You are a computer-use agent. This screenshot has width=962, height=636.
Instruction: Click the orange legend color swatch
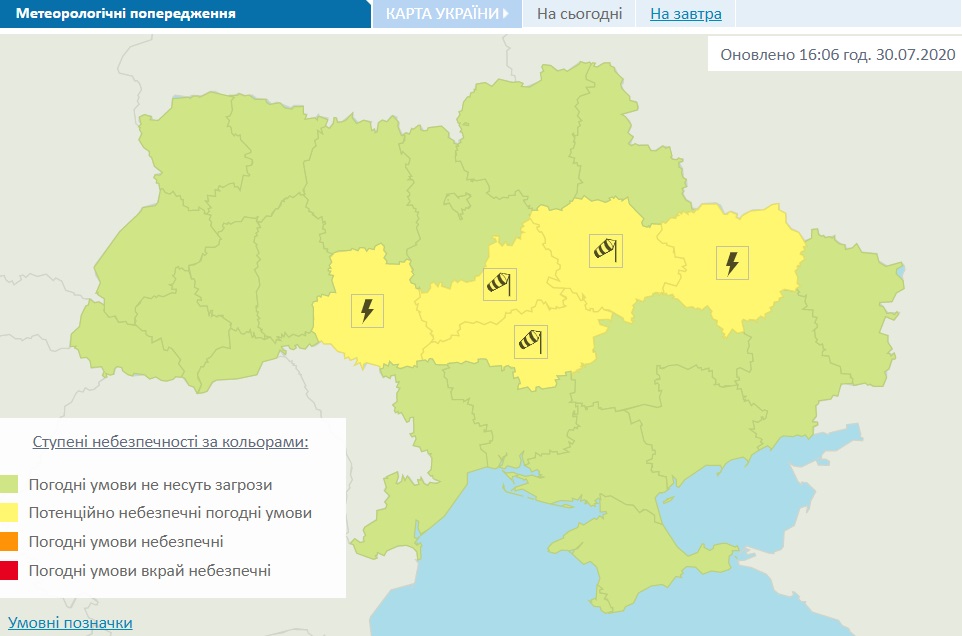[11, 542]
